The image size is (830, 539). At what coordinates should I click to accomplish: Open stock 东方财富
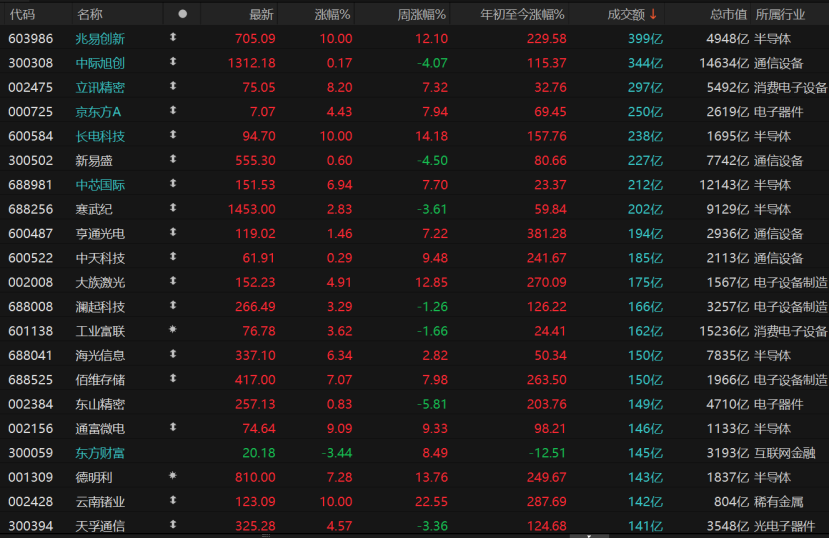pyautogui.click(x=100, y=453)
